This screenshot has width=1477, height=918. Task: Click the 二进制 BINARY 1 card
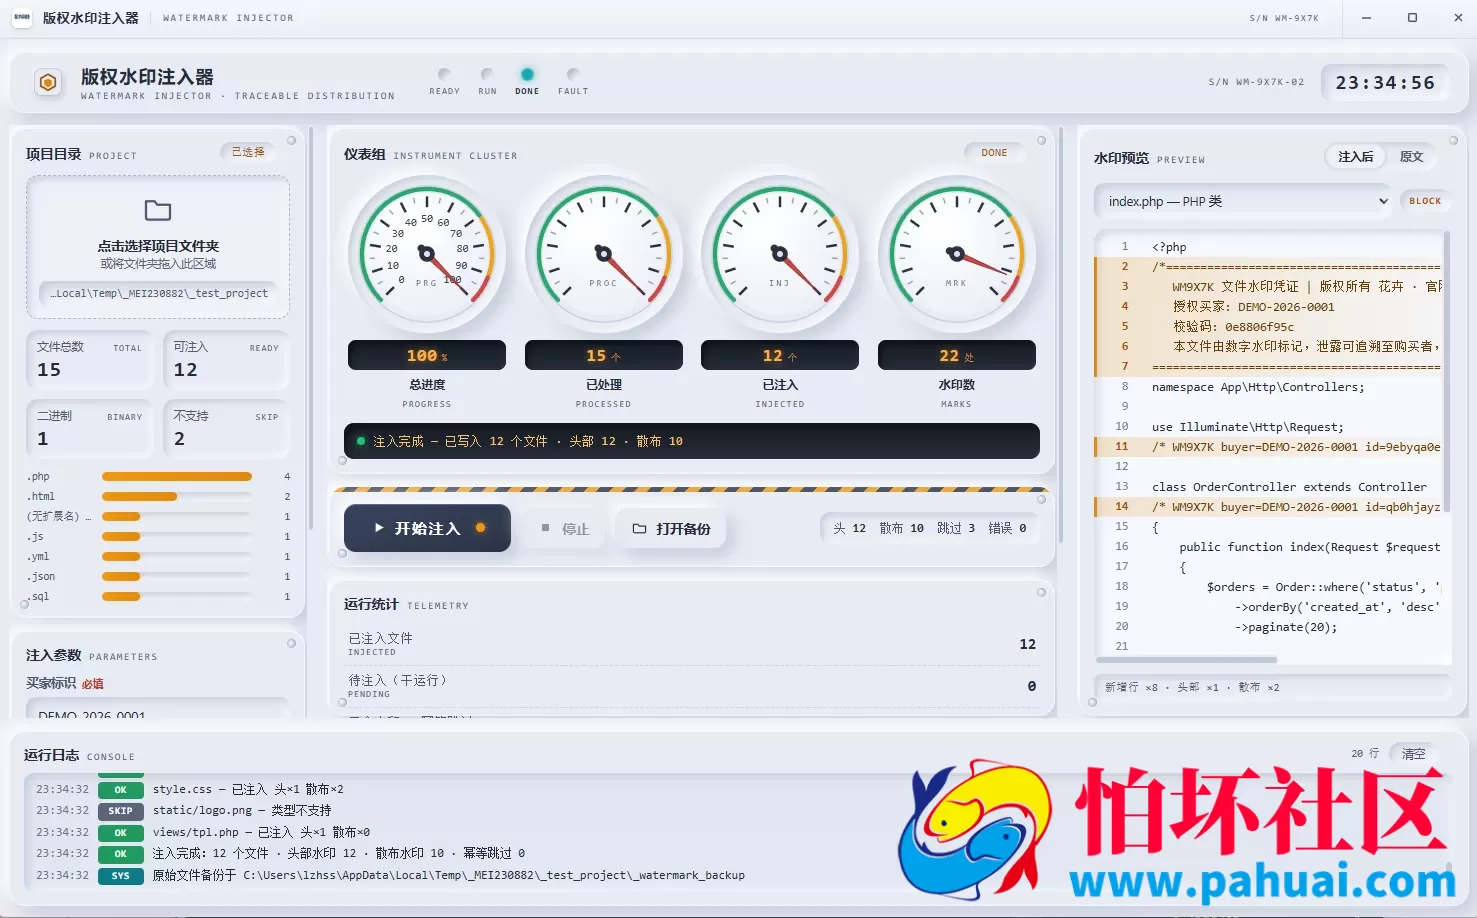point(89,429)
